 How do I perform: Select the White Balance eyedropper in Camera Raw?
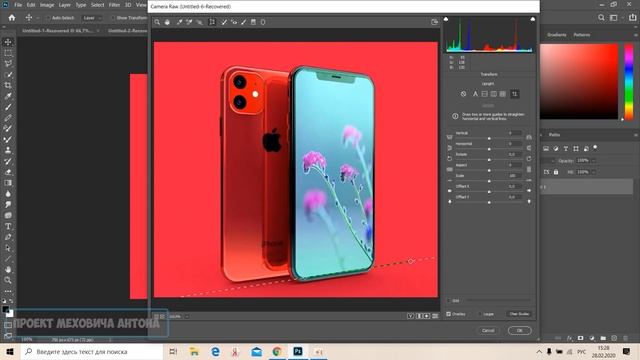179,22
